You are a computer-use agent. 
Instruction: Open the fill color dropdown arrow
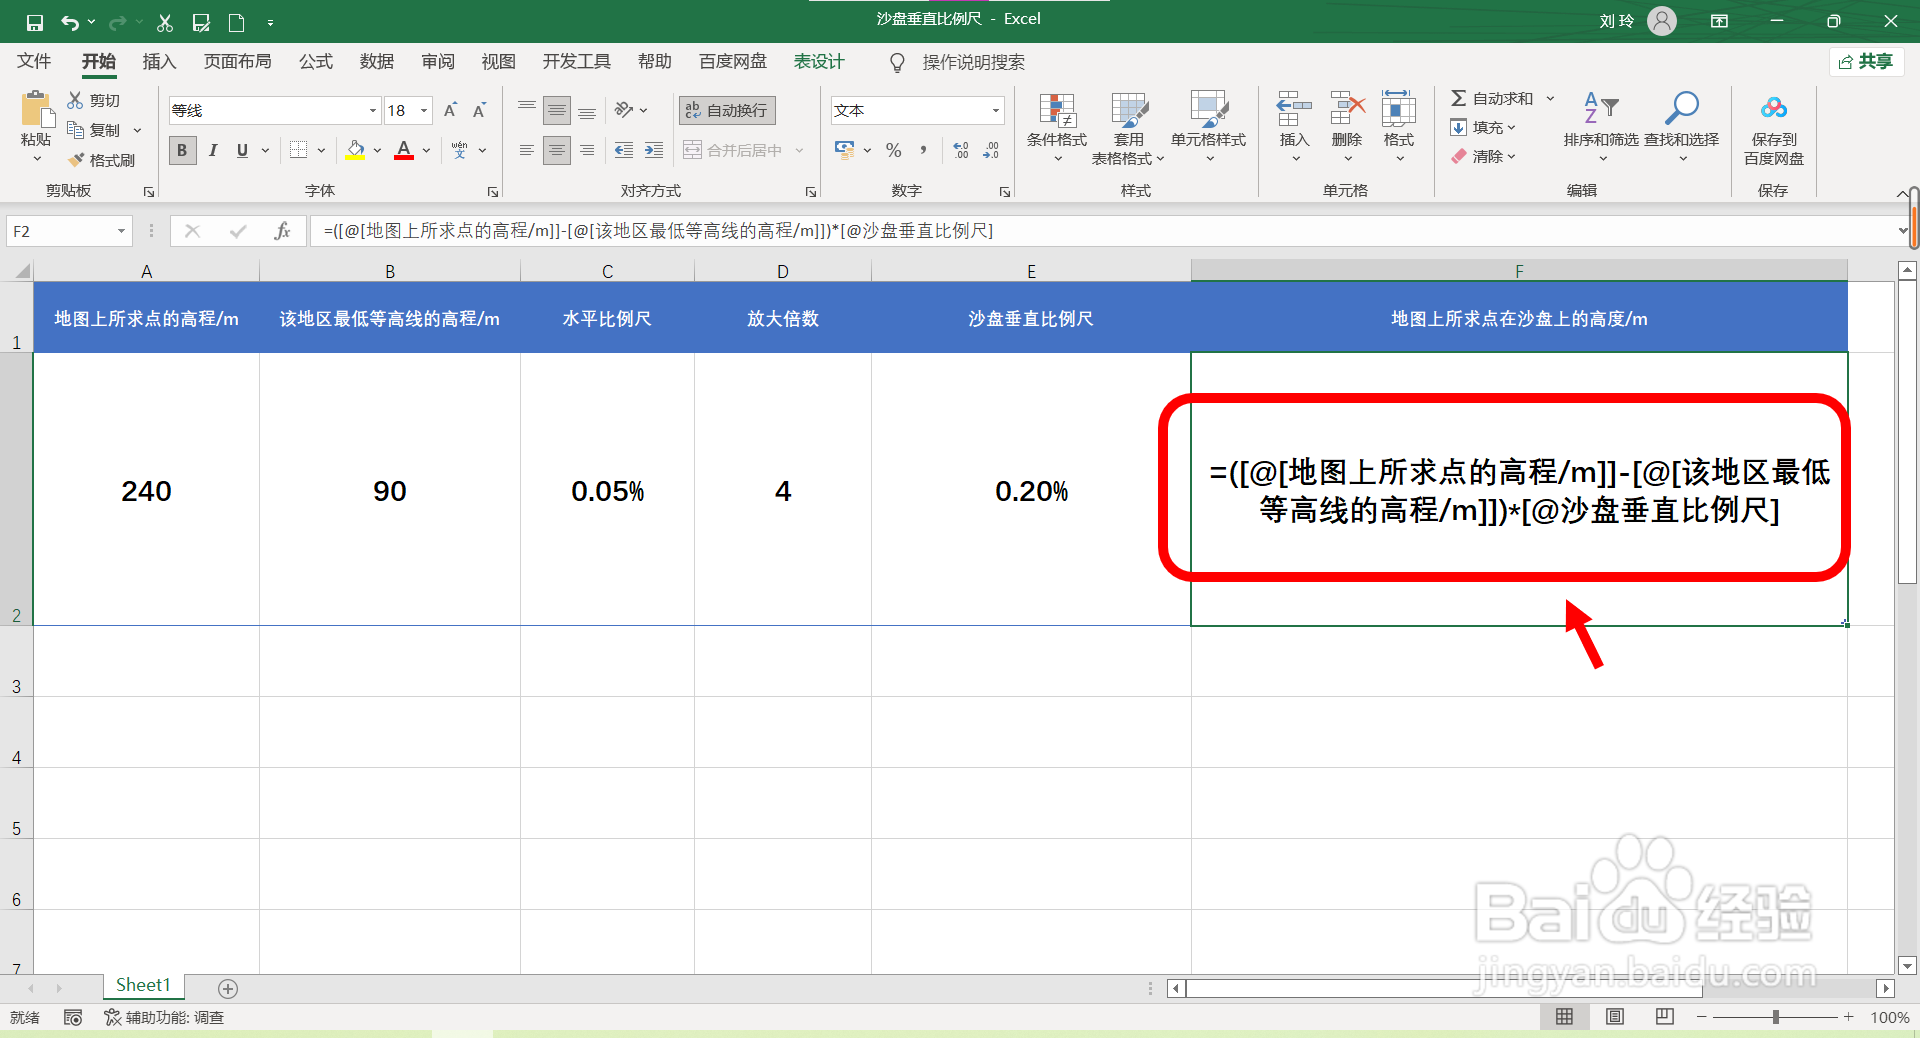coord(377,150)
